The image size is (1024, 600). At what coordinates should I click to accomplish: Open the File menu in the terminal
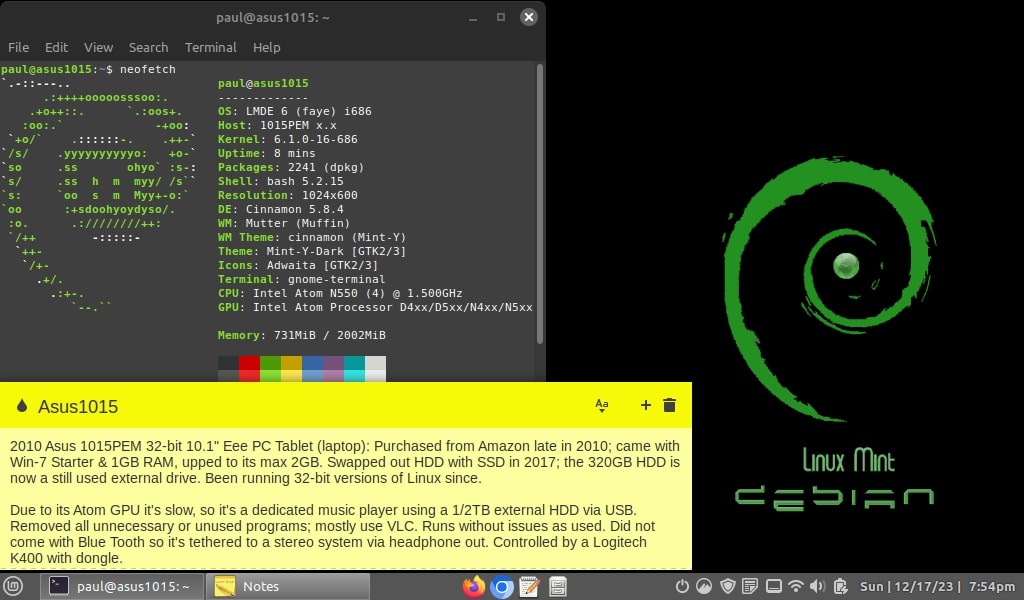[18, 47]
